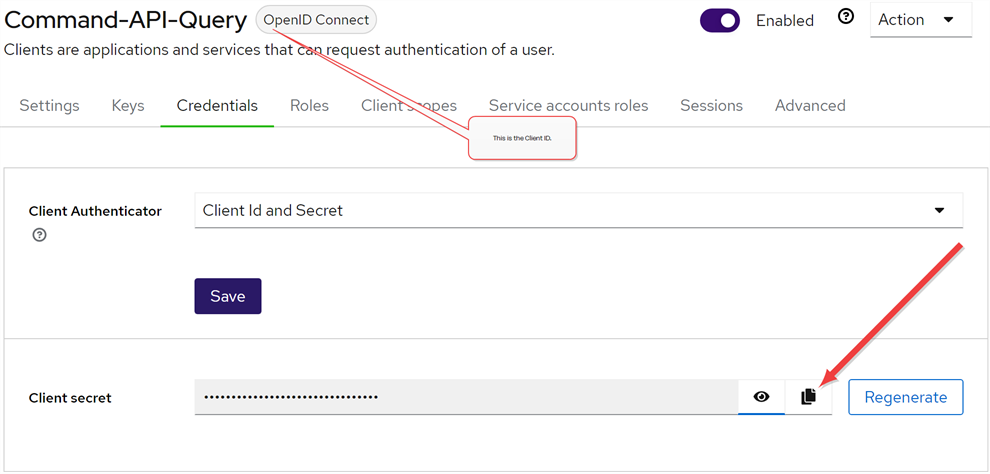990x474 pixels.
Task: Click the Action dropdown caret arrow
Action: point(948,20)
